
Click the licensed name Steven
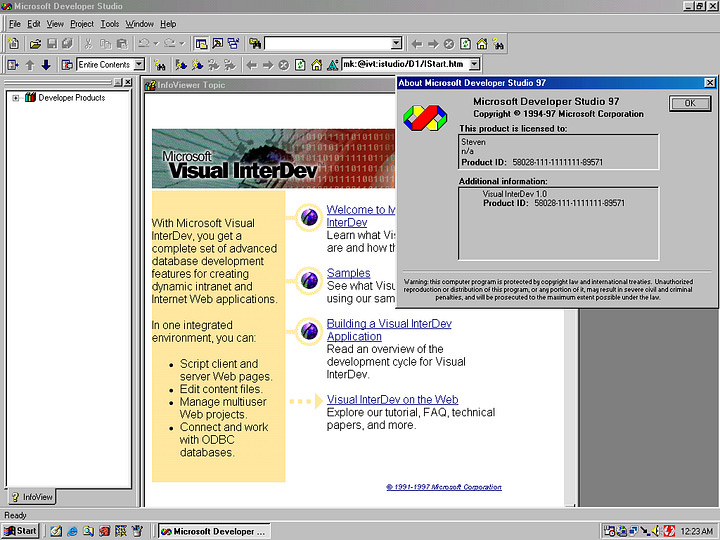tap(473, 142)
